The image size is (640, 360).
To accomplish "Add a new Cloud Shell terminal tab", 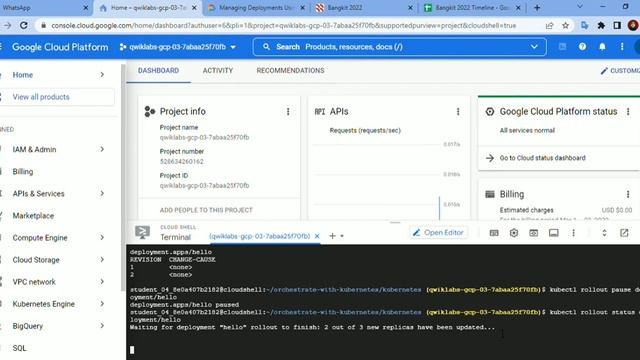I will (x=332, y=236).
